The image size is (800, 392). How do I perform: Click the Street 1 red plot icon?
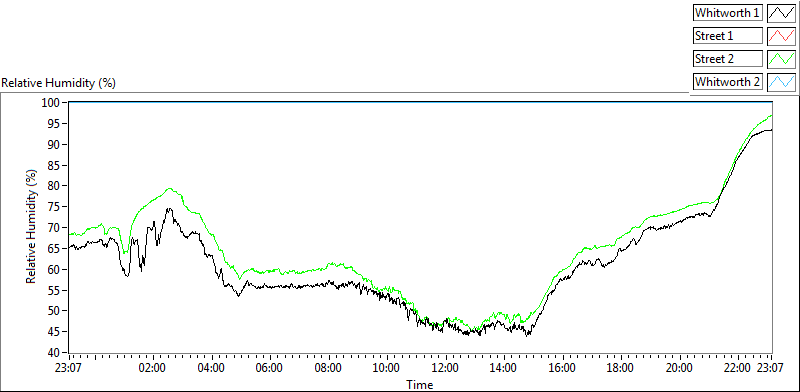pyautogui.click(x=781, y=36)
